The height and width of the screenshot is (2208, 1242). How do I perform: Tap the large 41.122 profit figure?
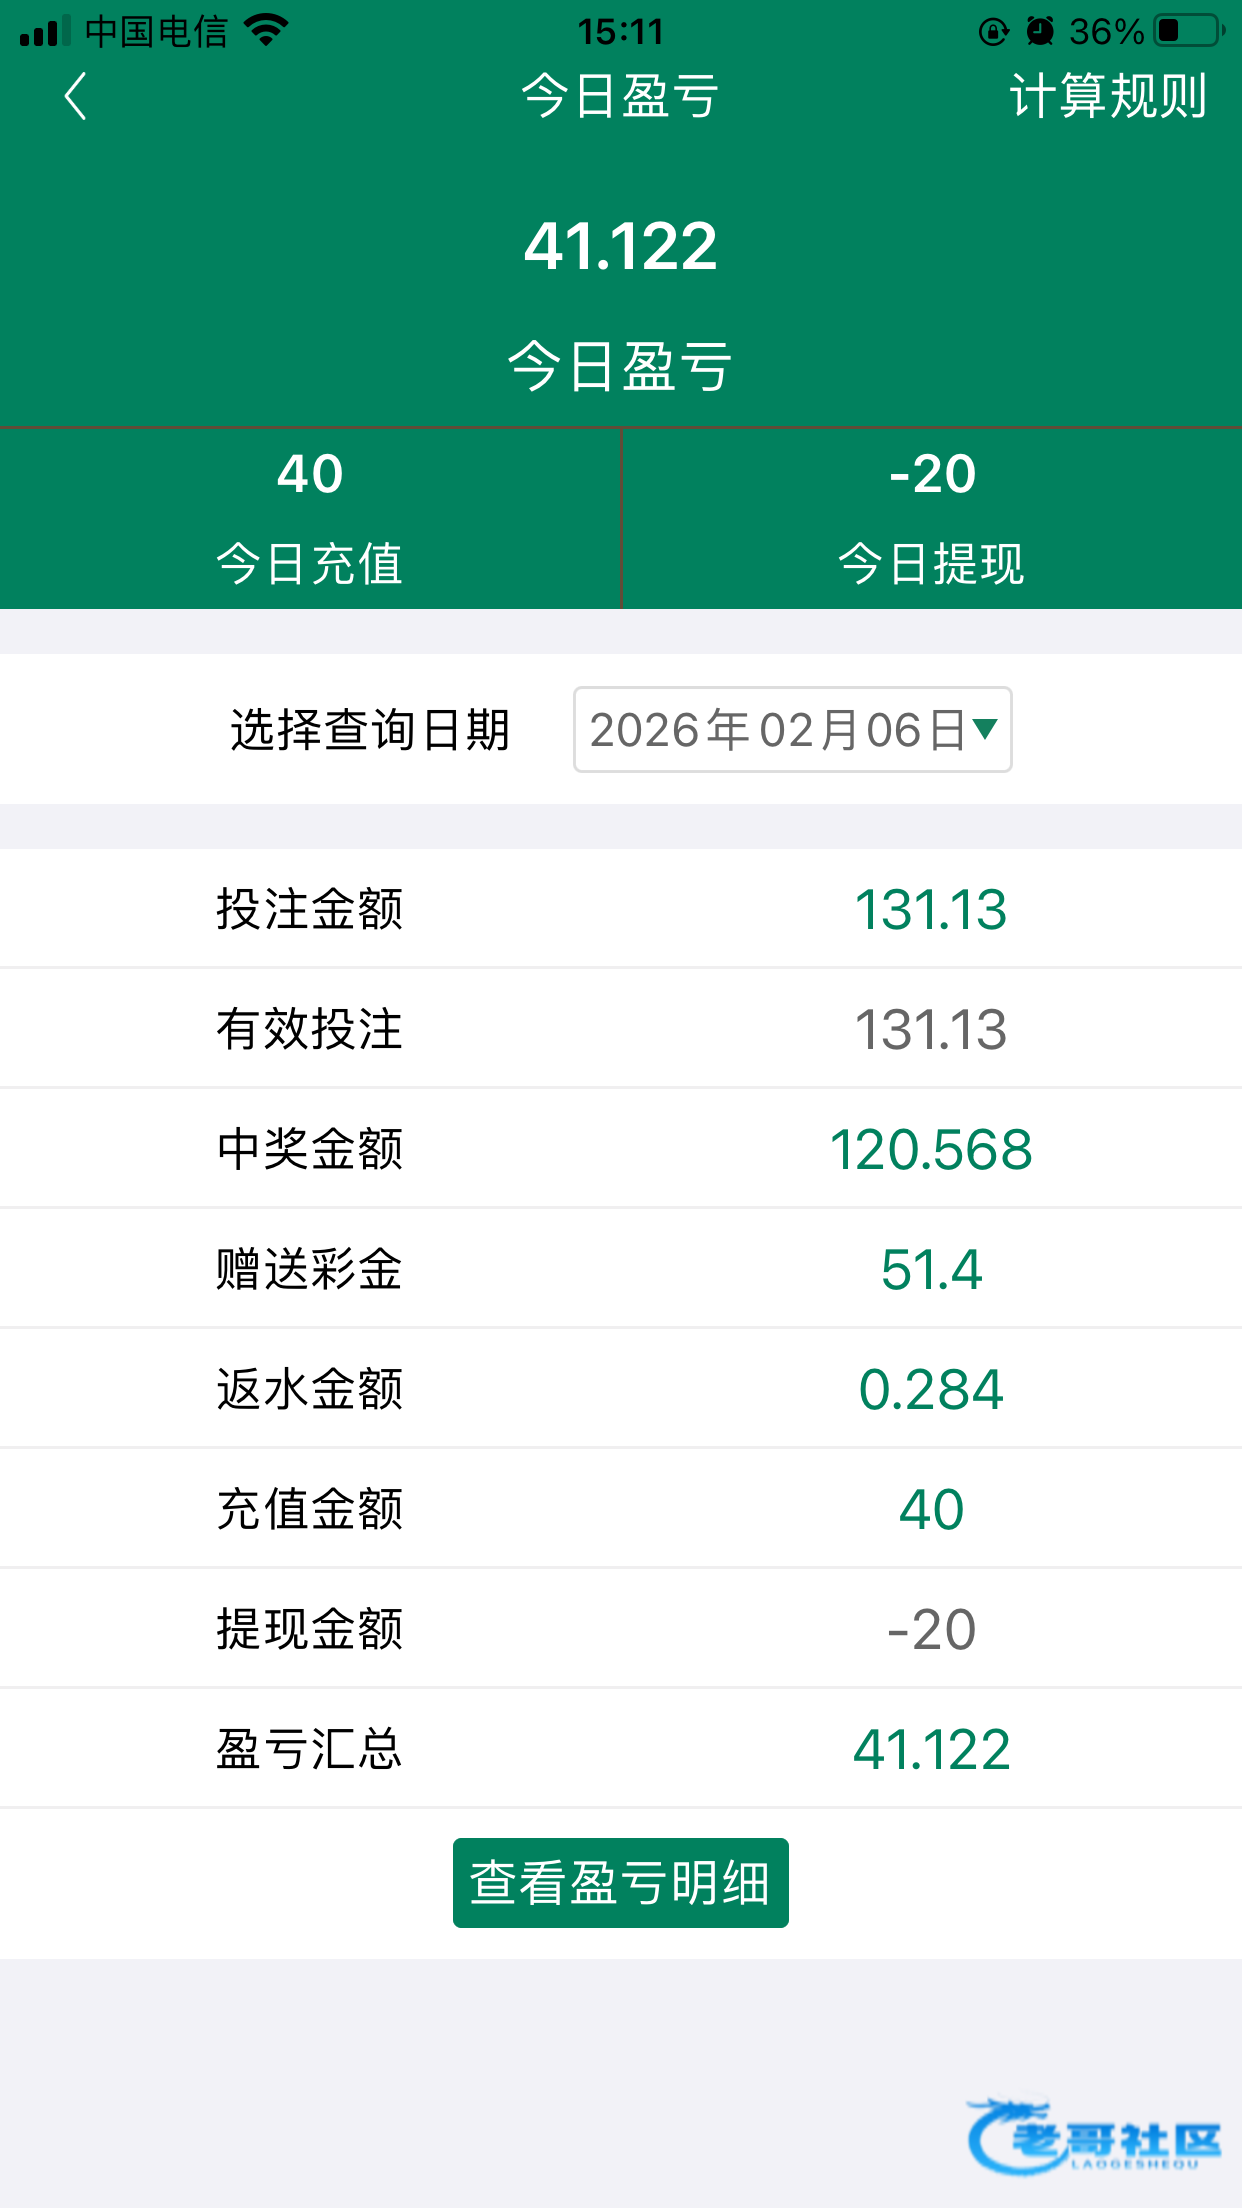click(620, 246)
